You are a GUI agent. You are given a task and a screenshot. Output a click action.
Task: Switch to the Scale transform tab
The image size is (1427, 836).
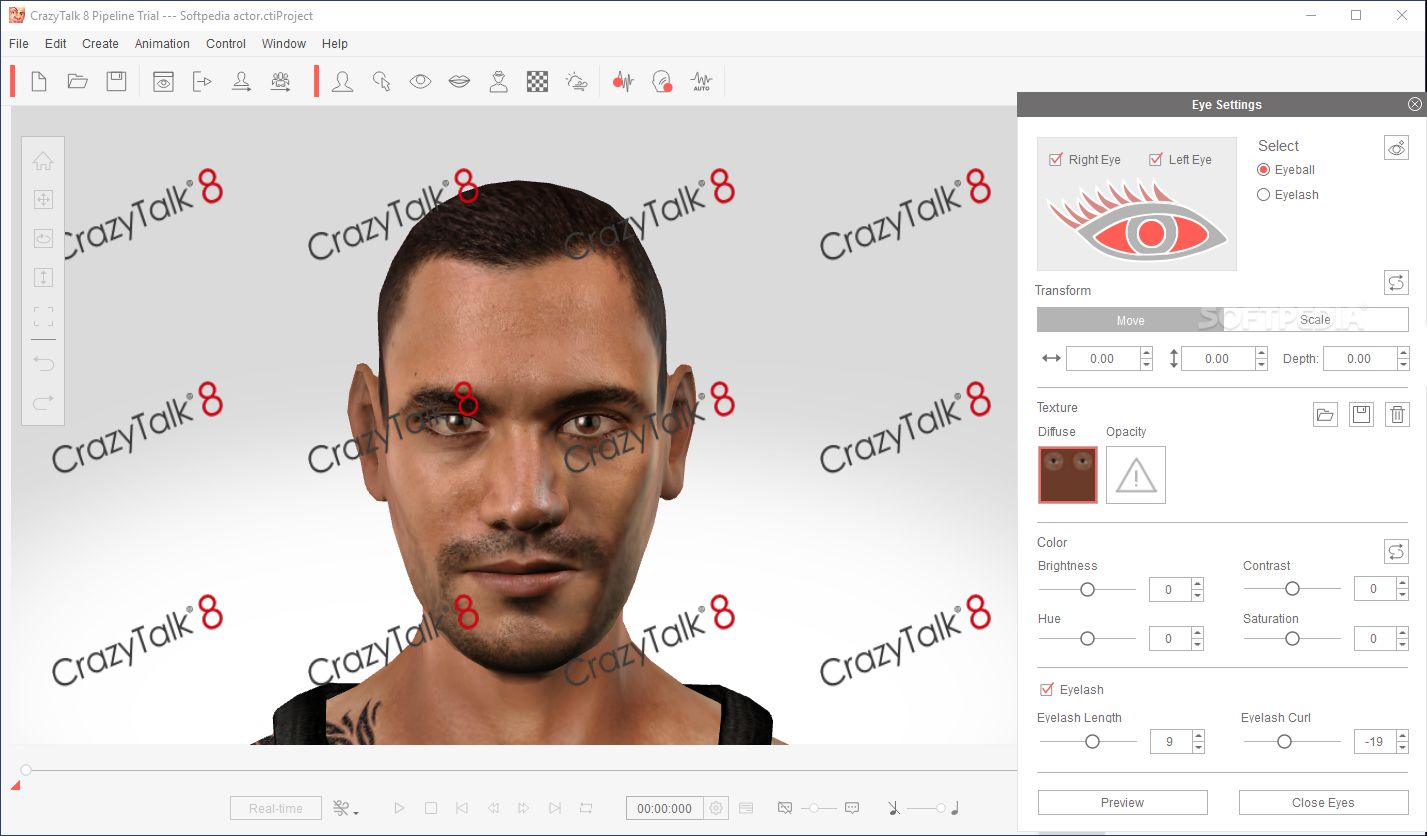click(1316, 320)
